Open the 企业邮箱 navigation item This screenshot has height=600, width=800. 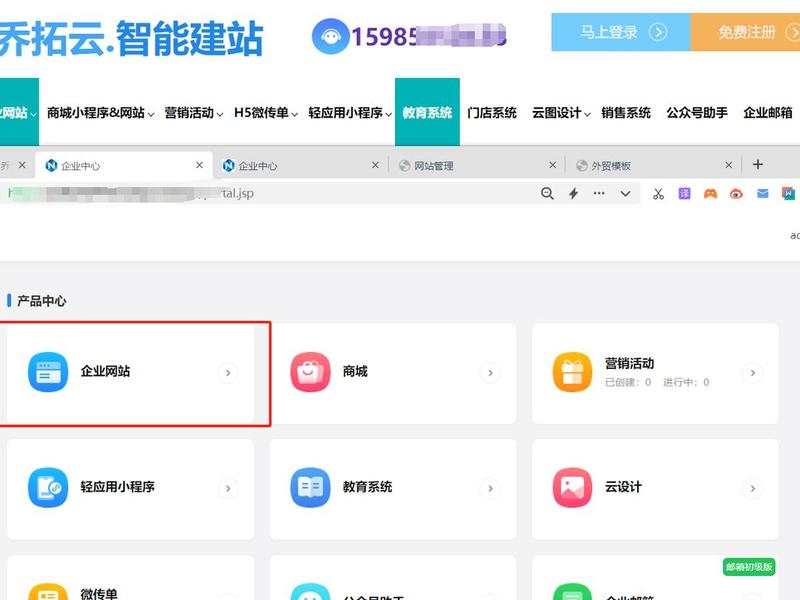click(768, 113)
